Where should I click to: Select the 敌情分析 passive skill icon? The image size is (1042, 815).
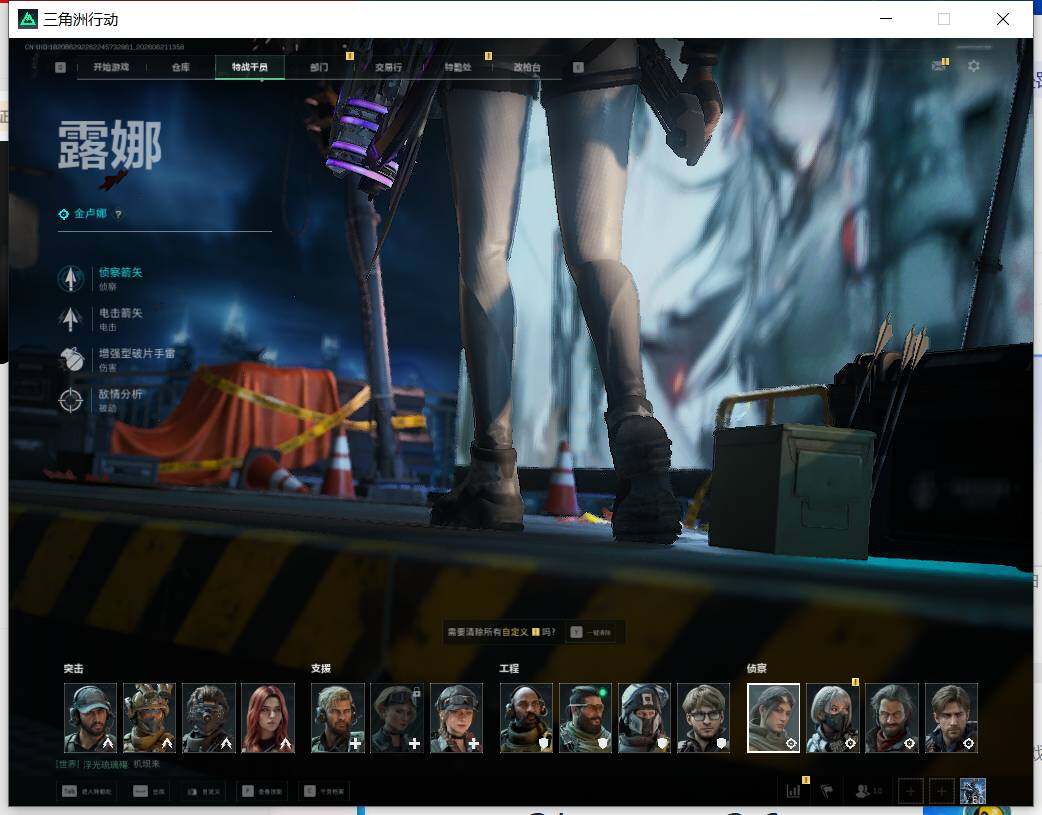(x=70, y=400)
